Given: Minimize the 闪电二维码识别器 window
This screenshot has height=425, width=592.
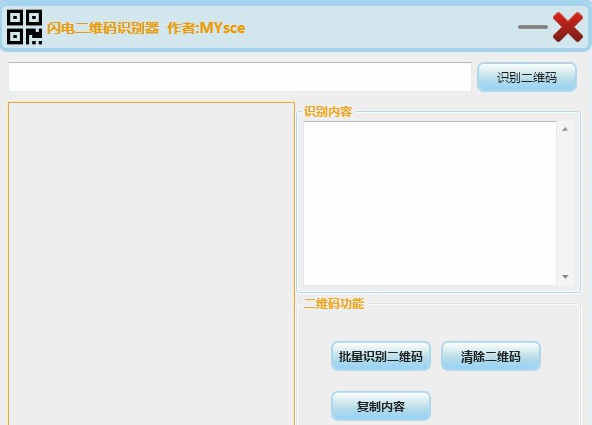Looking at the screenshot, I should coord(533,27).
